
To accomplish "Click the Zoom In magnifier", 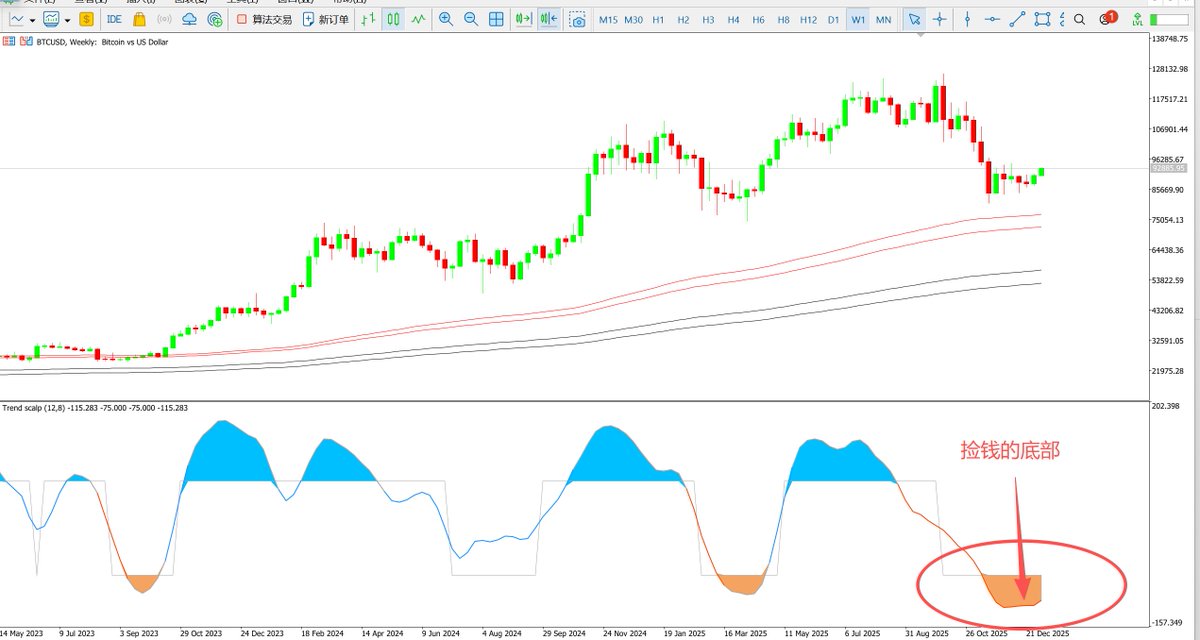I will click(445, 19).
